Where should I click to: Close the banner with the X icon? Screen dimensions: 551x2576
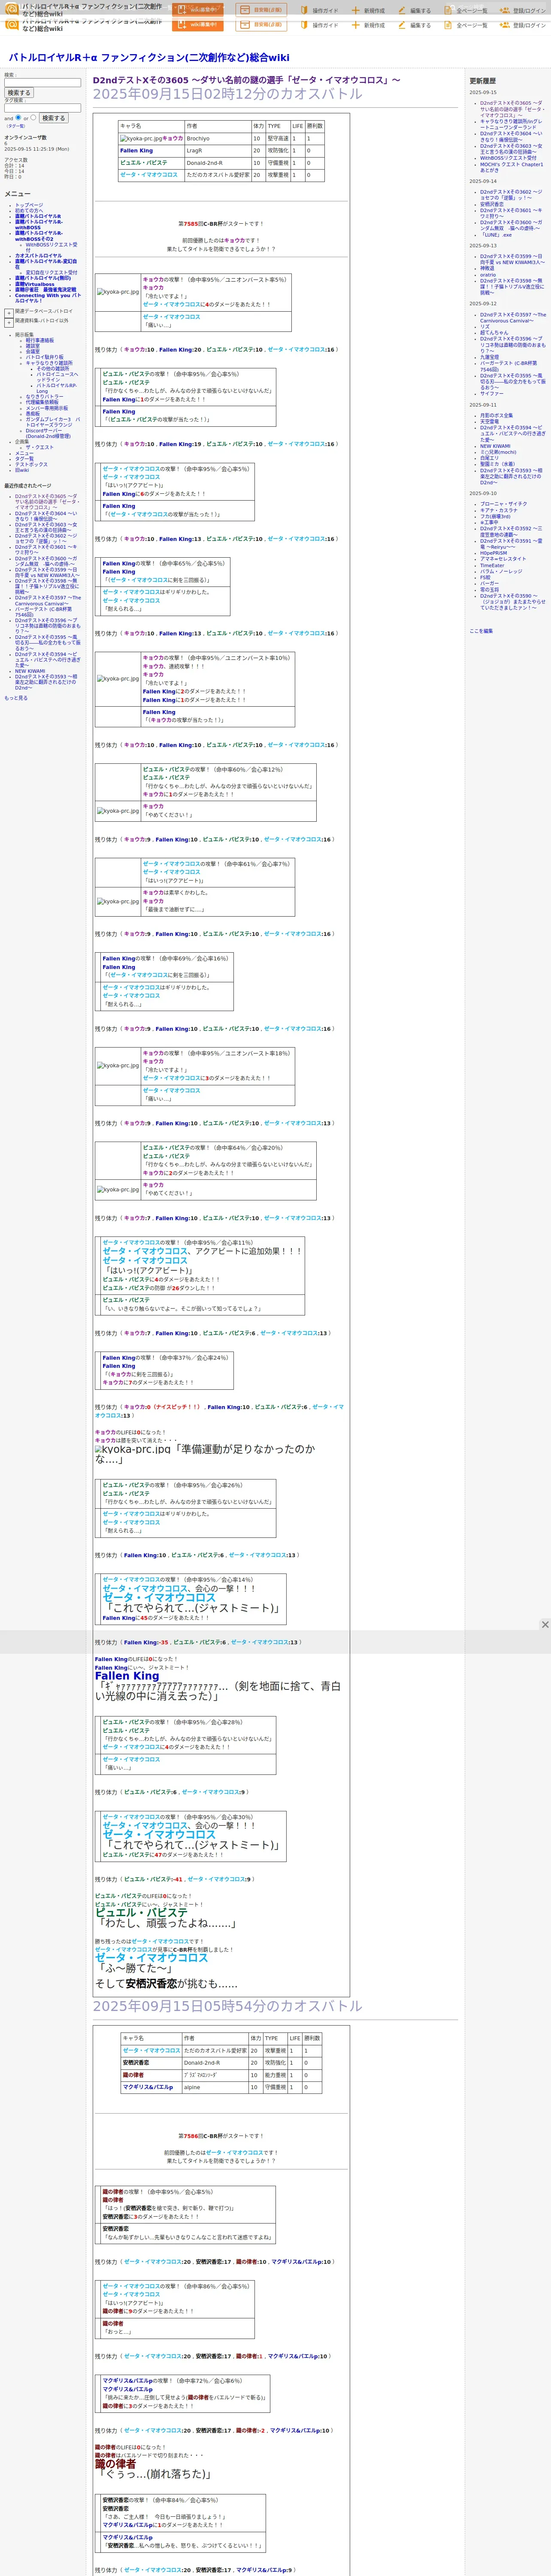click(545, 1624)
